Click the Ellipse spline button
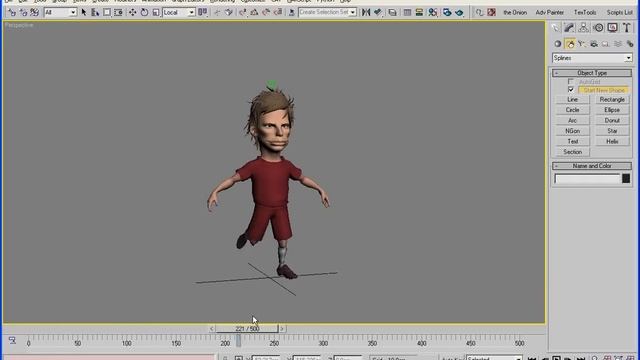This screenshot has height=360, width=640. coord(612,110)
